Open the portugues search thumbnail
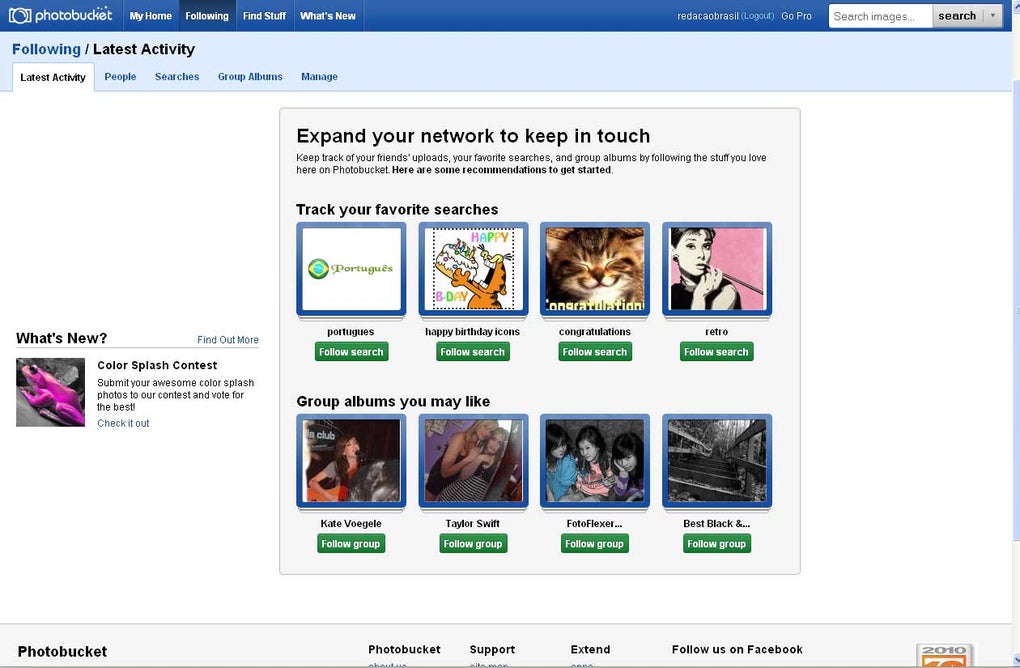1020x668 pixels. (x=351, y=269)
